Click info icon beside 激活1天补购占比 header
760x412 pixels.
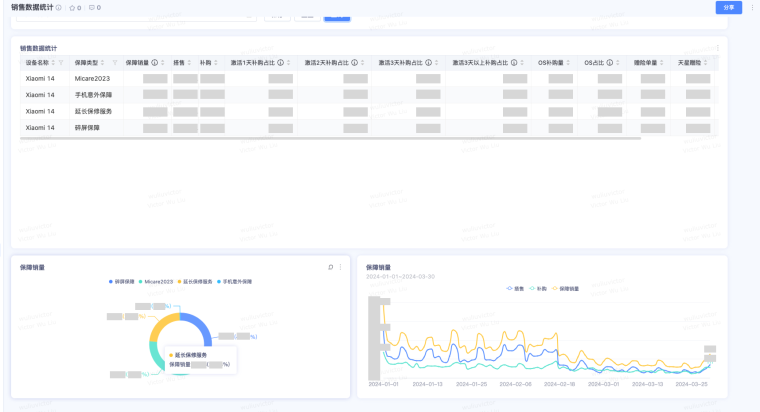(281, 62)
